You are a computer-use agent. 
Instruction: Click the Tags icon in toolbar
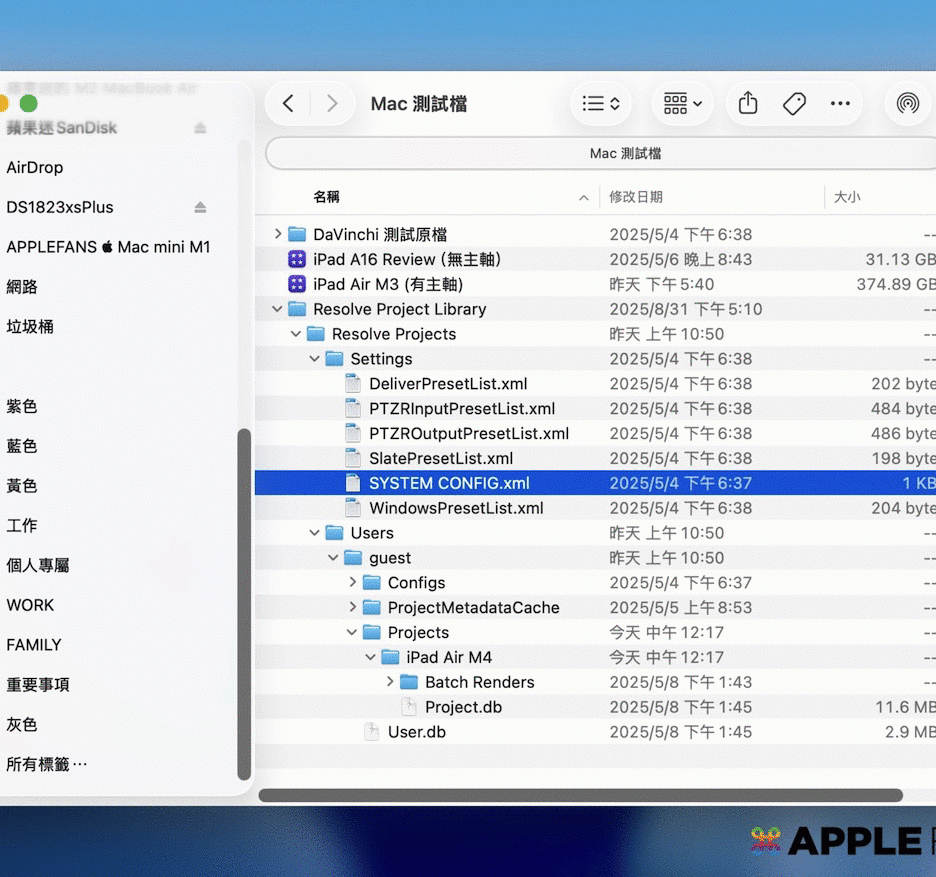tap(794, 104)
